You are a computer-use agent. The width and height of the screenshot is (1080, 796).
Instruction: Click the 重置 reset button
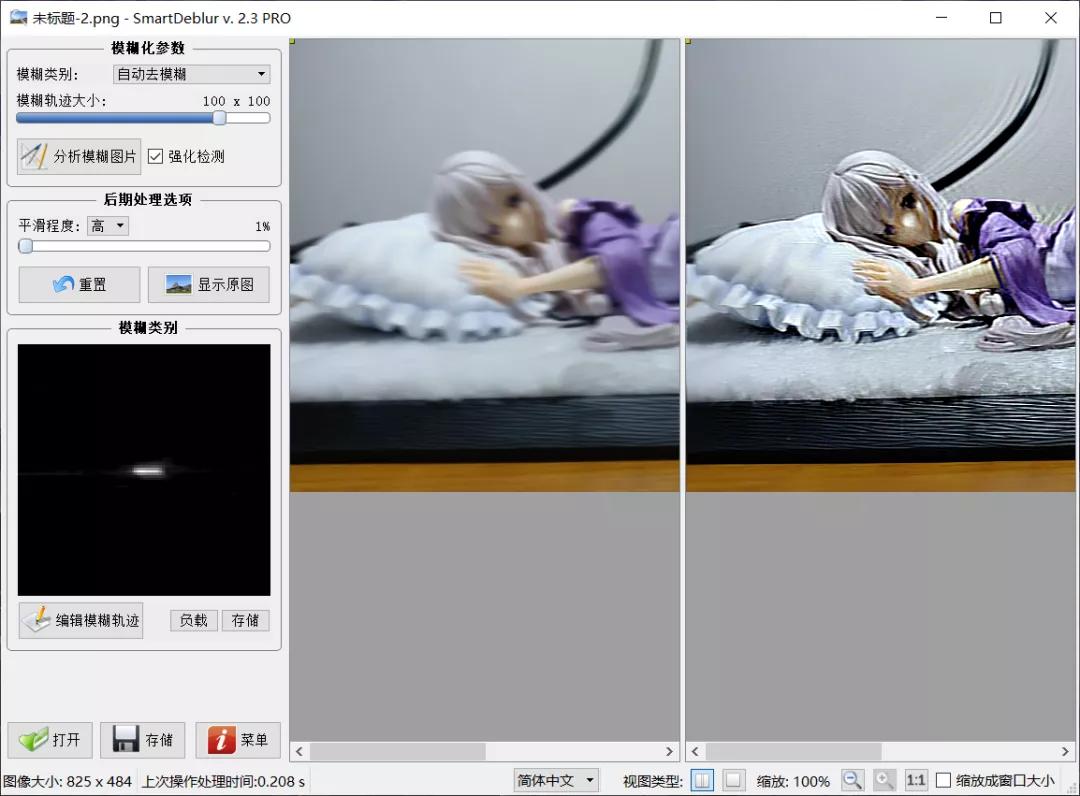pos(79,284)
